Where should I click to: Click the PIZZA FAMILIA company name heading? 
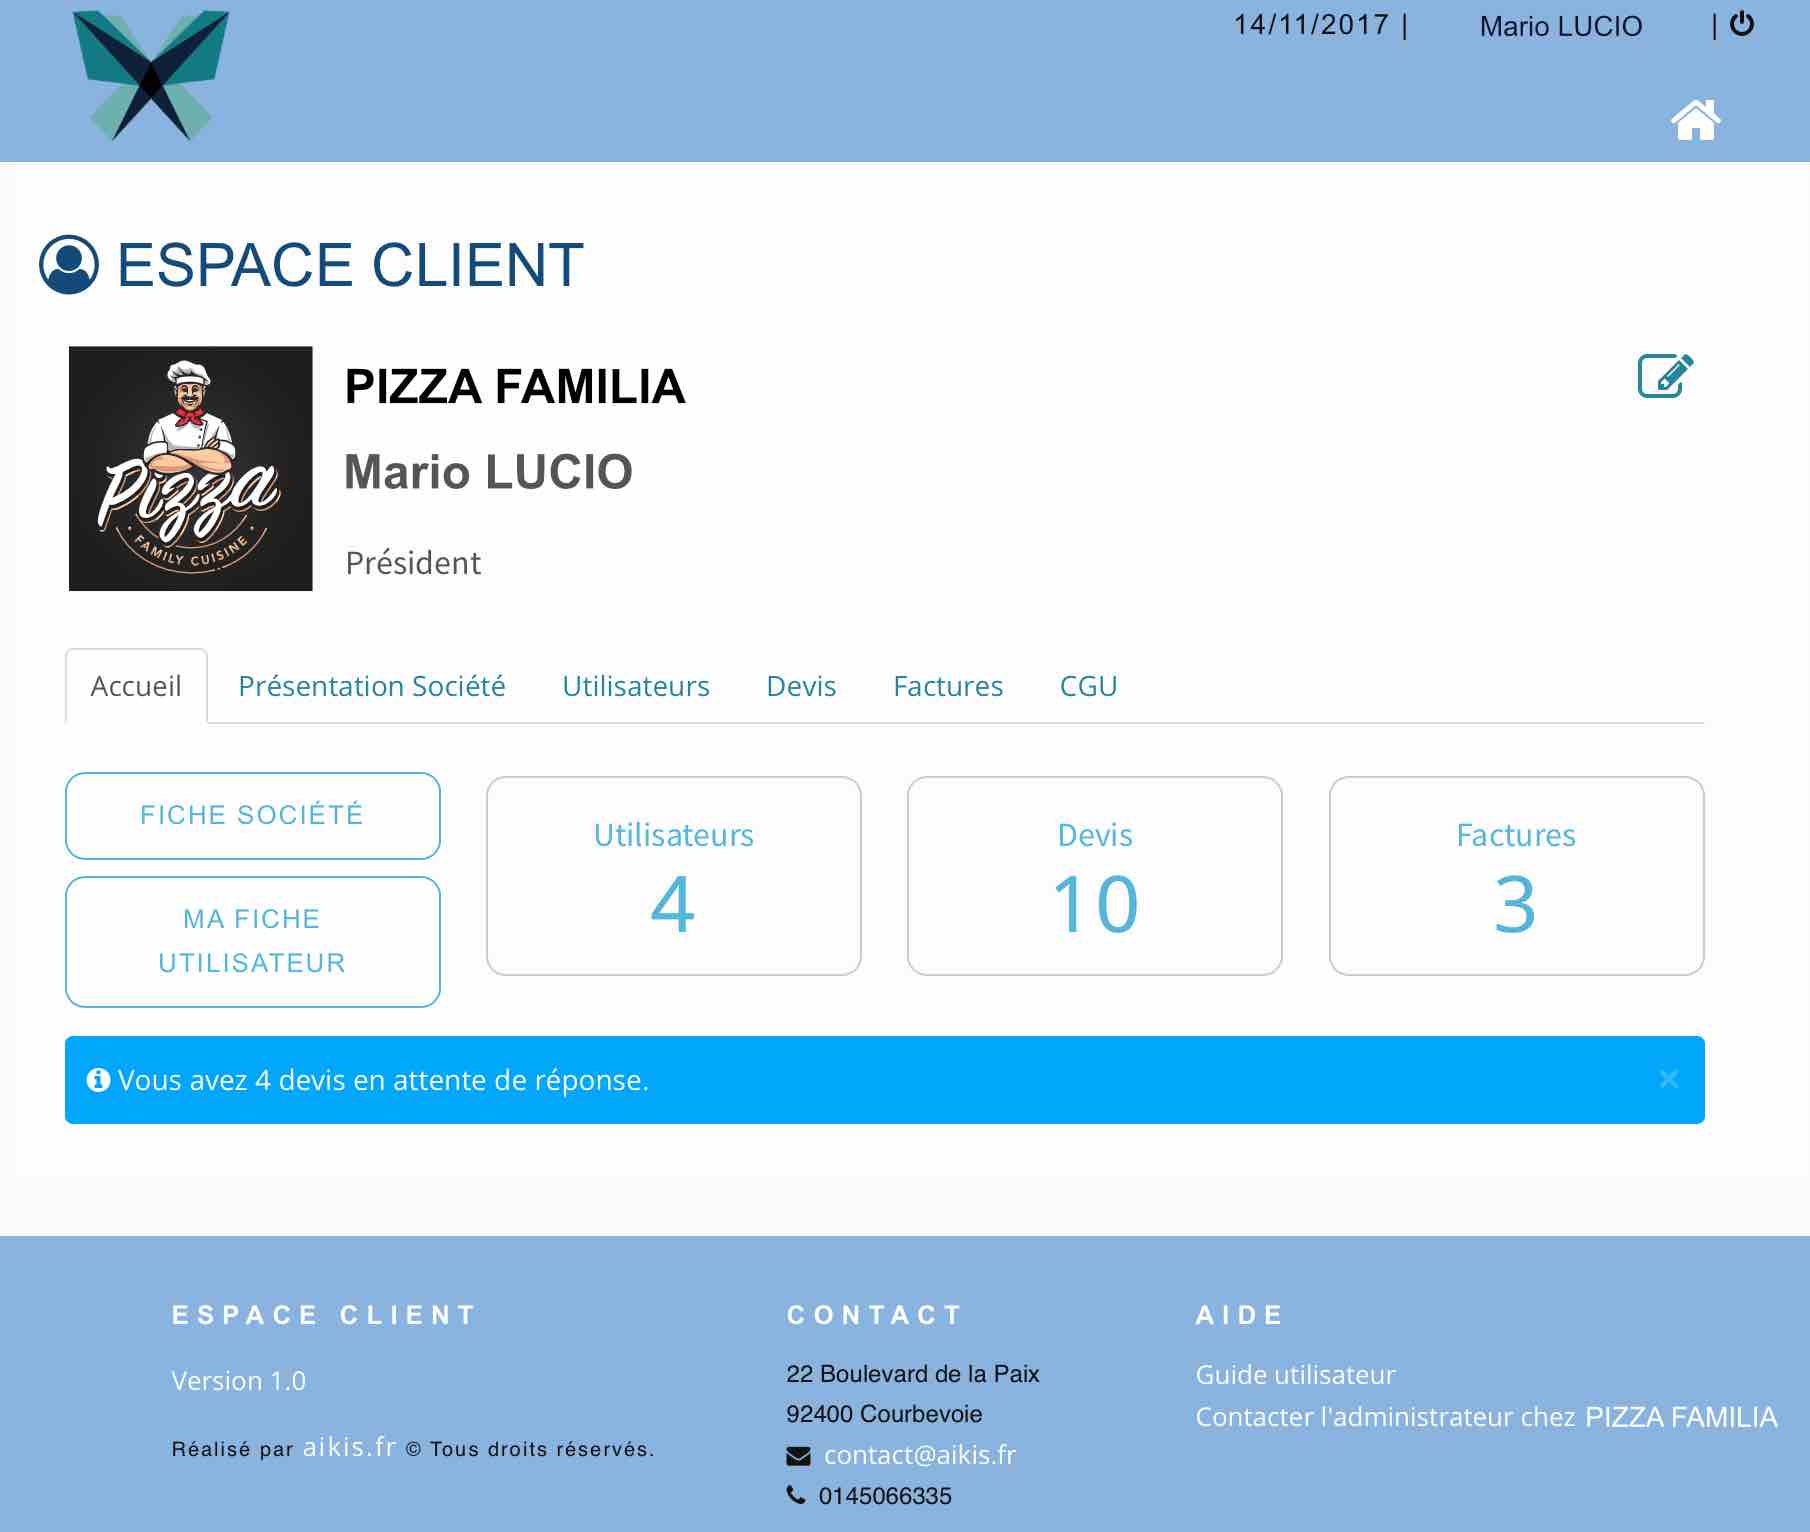[x=515, y=387]
